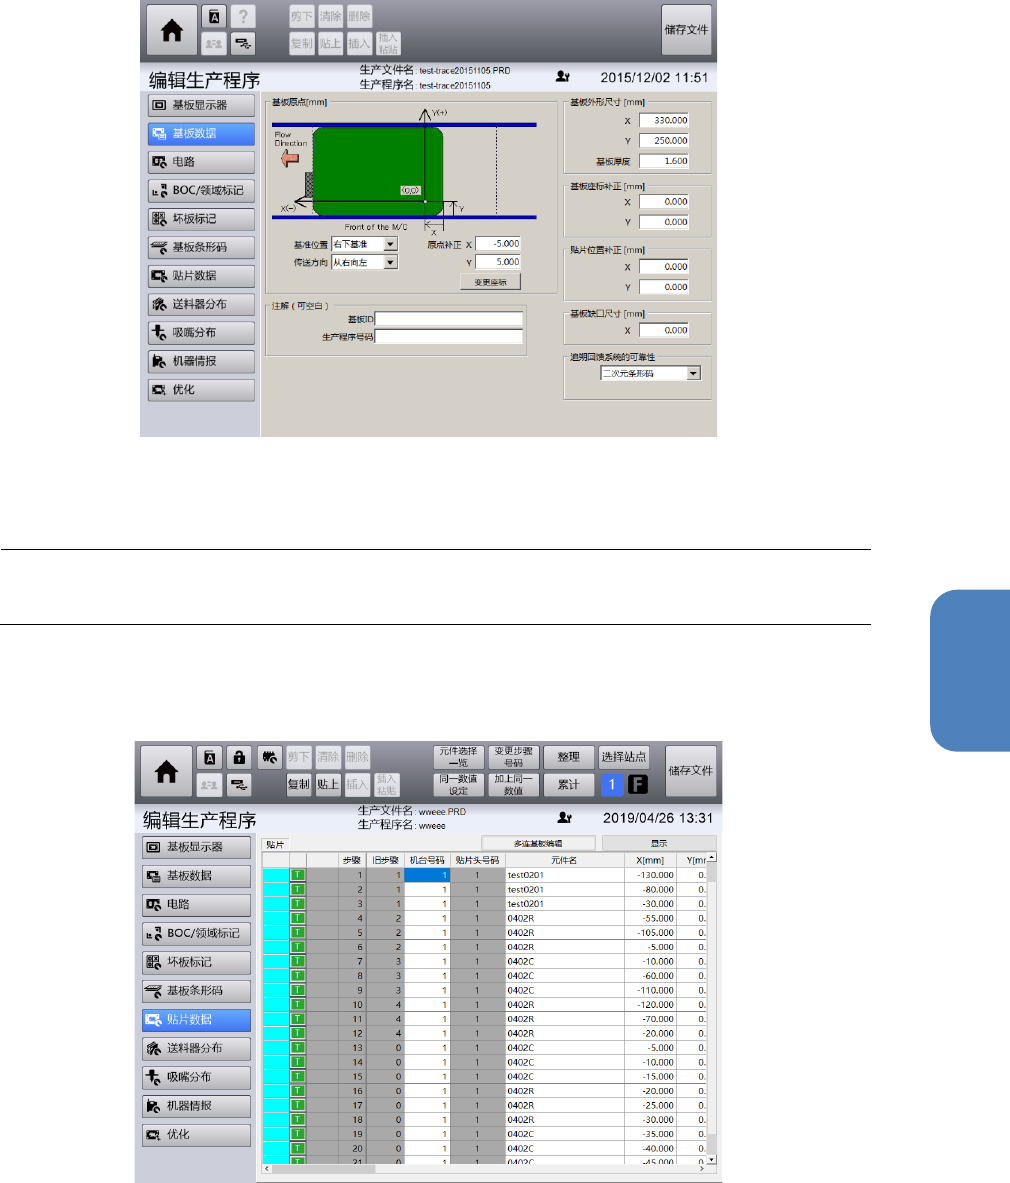Click the 加上同一数值 button

click(x=514, y=785)
